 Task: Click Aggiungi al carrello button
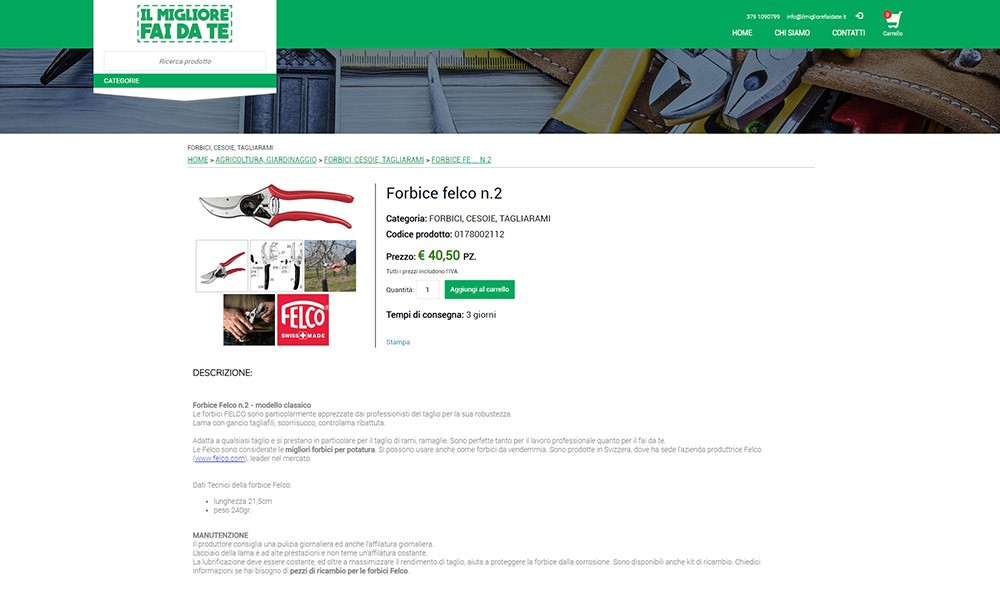pyautogui.click(x=480, y=289)
